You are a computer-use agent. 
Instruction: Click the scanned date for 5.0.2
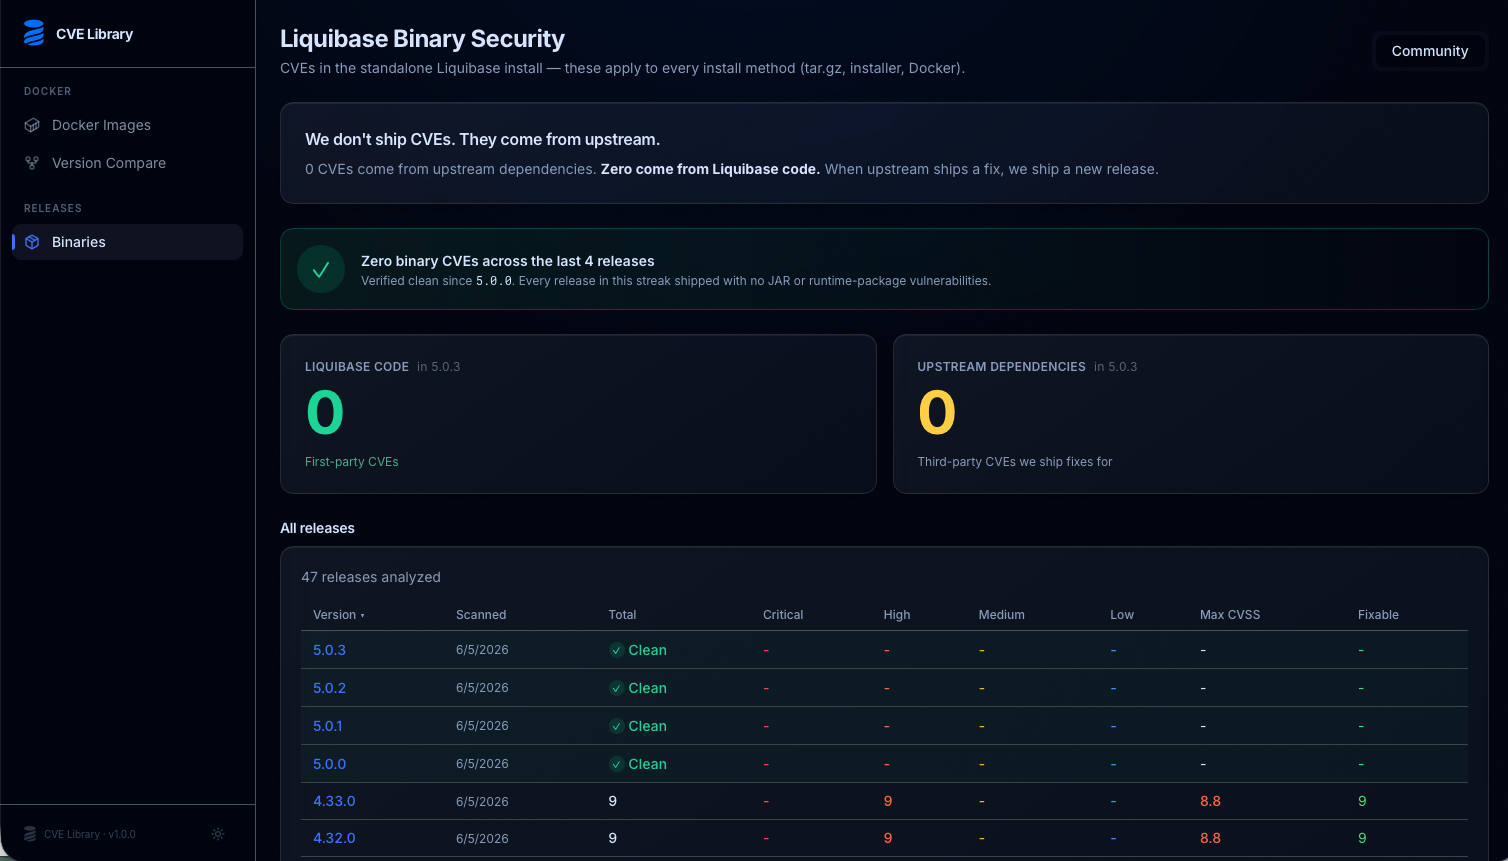[482, 688]
